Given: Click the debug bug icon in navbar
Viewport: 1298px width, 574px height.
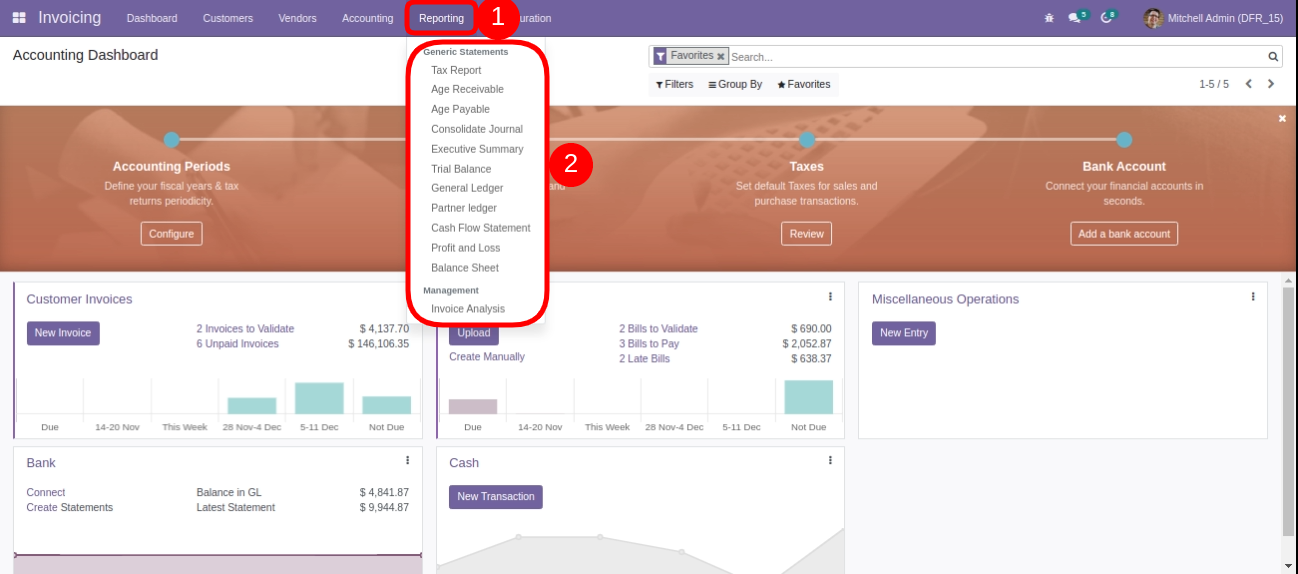Looking at the screenshot, I should pyautogui.click(x=1049, y=18).
